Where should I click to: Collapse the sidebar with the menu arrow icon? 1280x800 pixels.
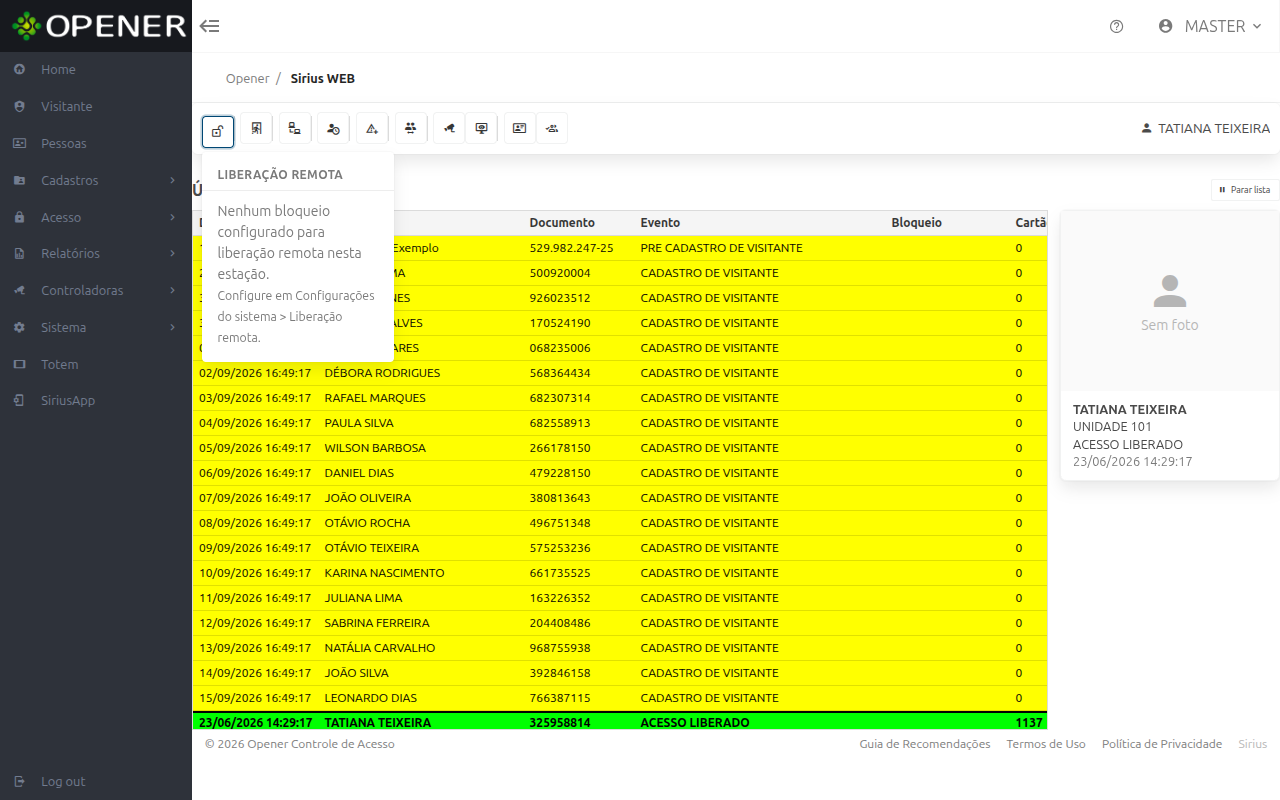coord(210,26)
